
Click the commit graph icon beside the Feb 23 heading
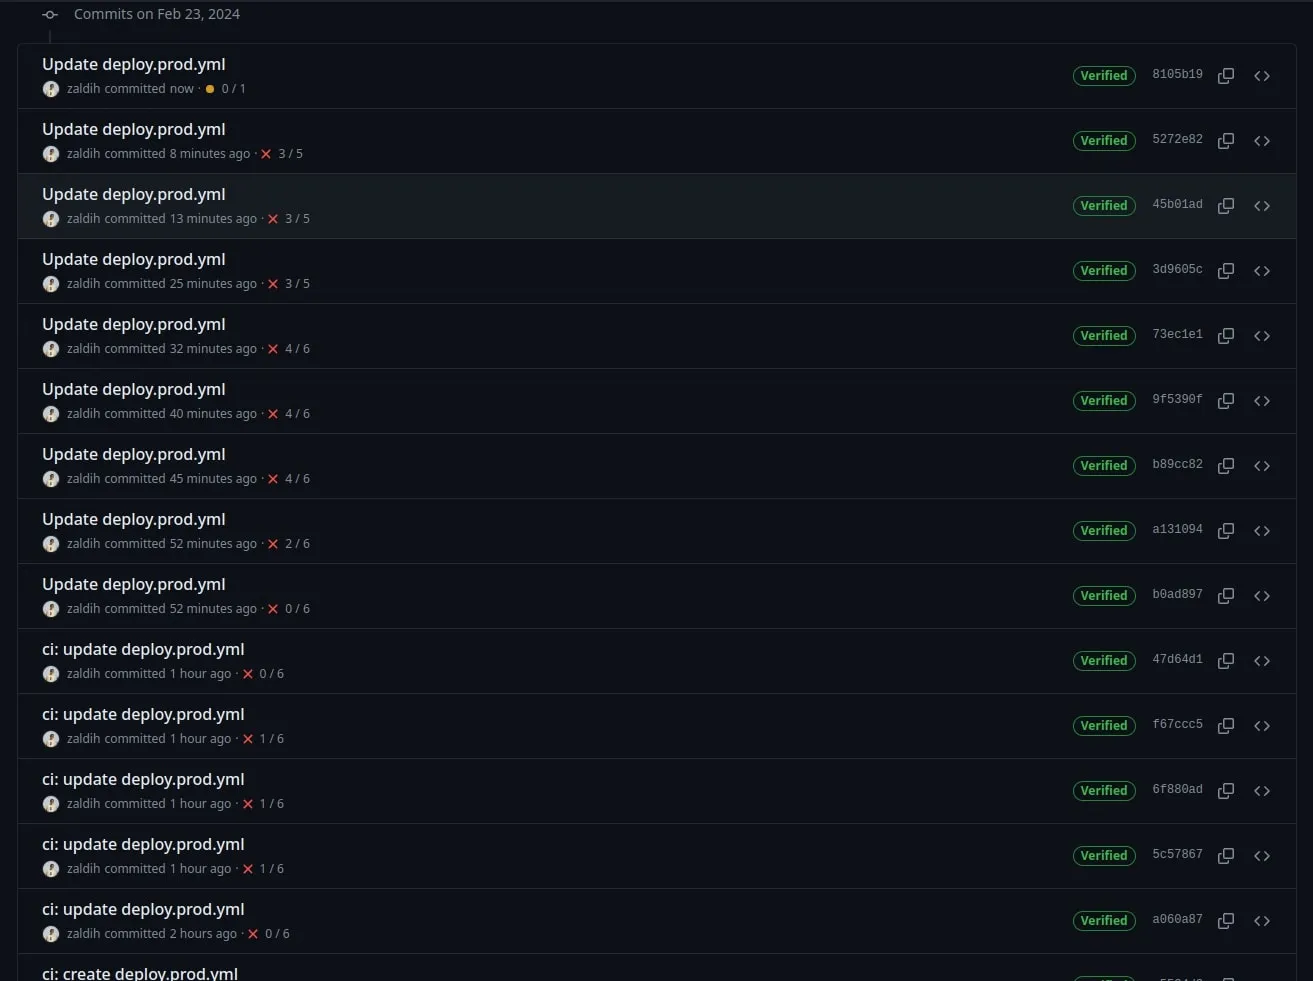[x=49, y=14]
